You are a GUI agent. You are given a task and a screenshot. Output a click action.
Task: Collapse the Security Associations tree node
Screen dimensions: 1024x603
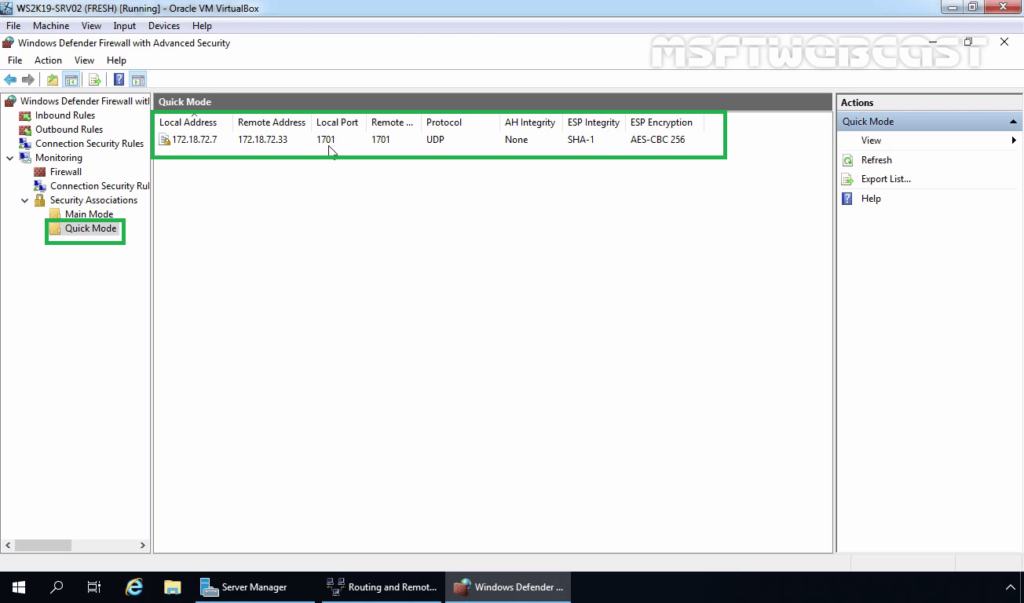[x=25, y=201]
